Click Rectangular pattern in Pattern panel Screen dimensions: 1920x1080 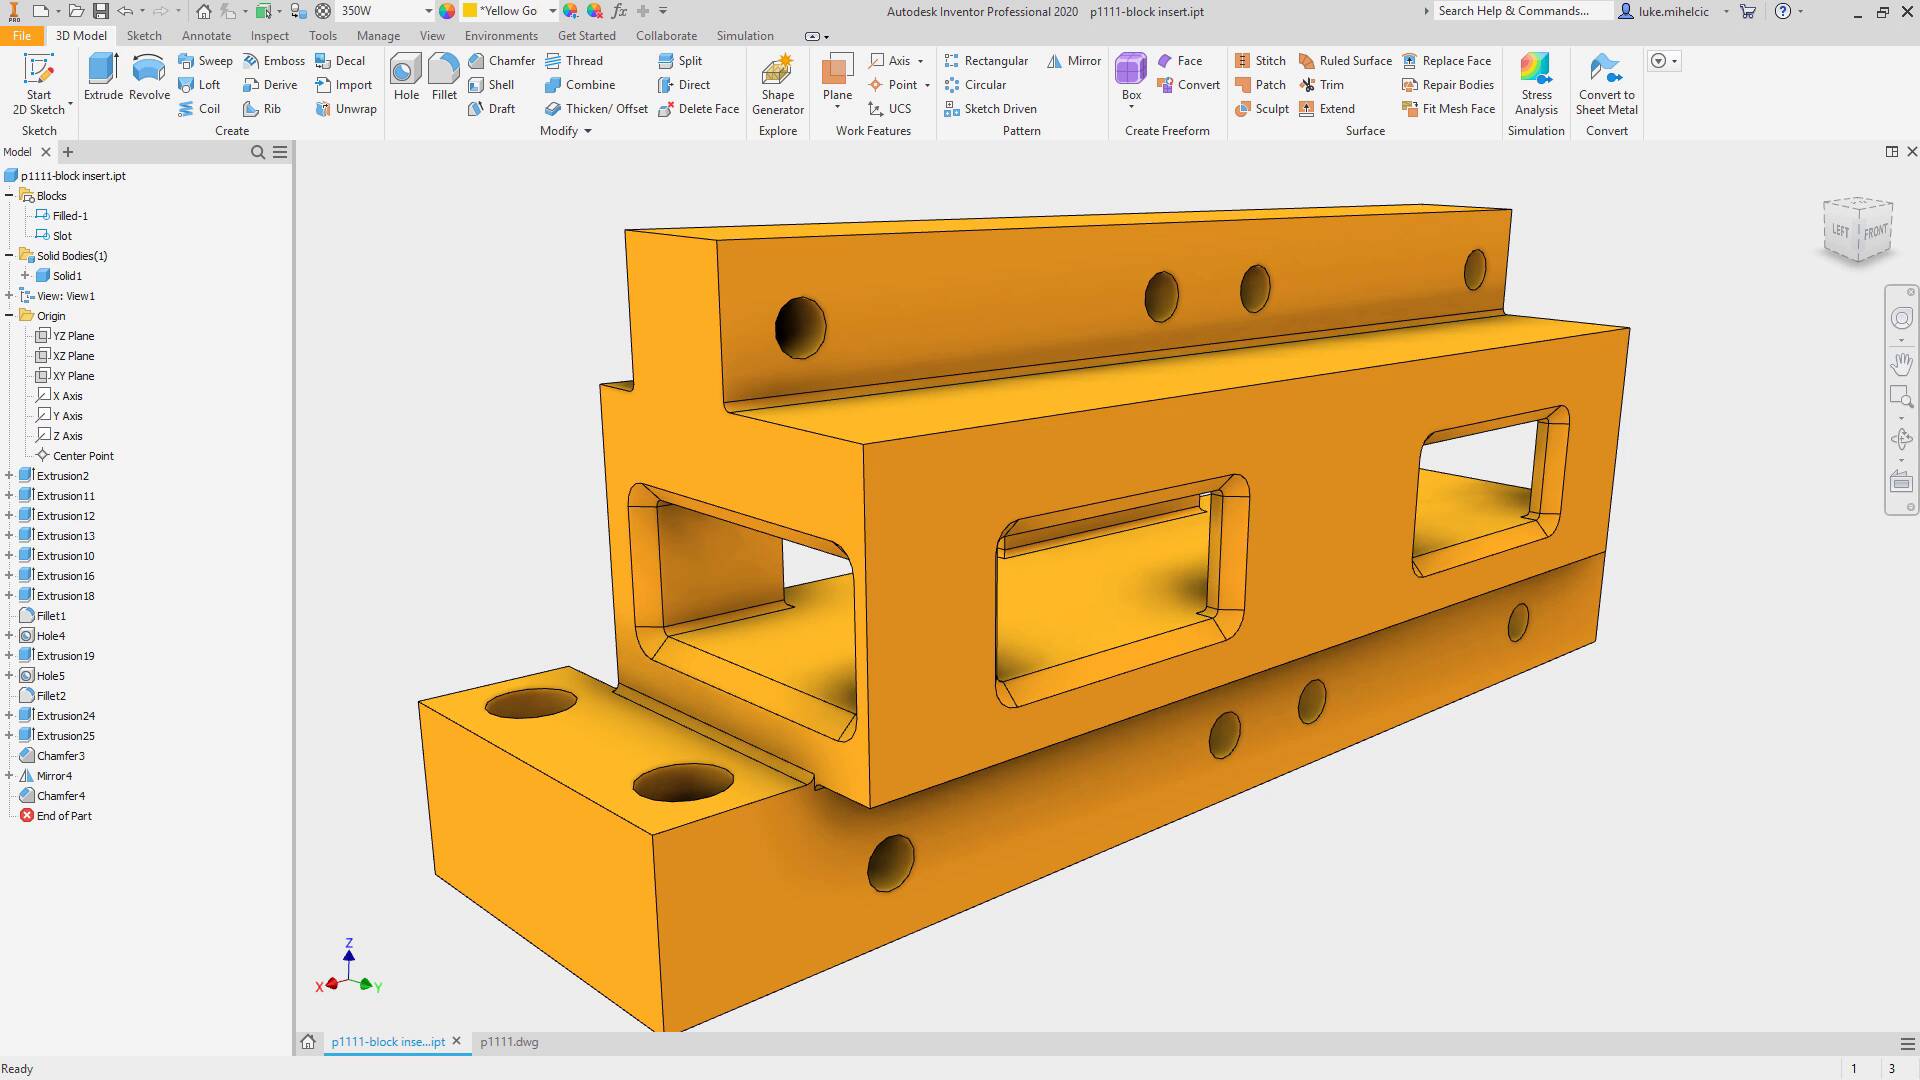986,60
